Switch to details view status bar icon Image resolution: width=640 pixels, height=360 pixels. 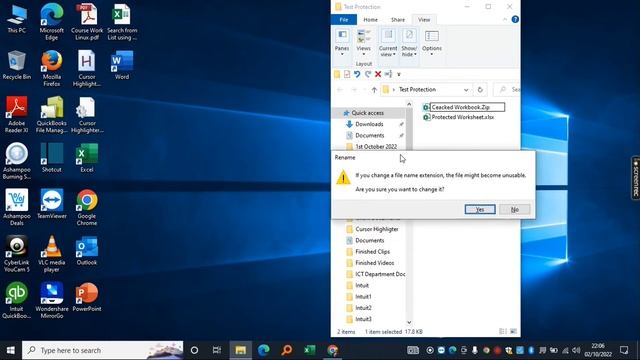click(x=503, y=331)
